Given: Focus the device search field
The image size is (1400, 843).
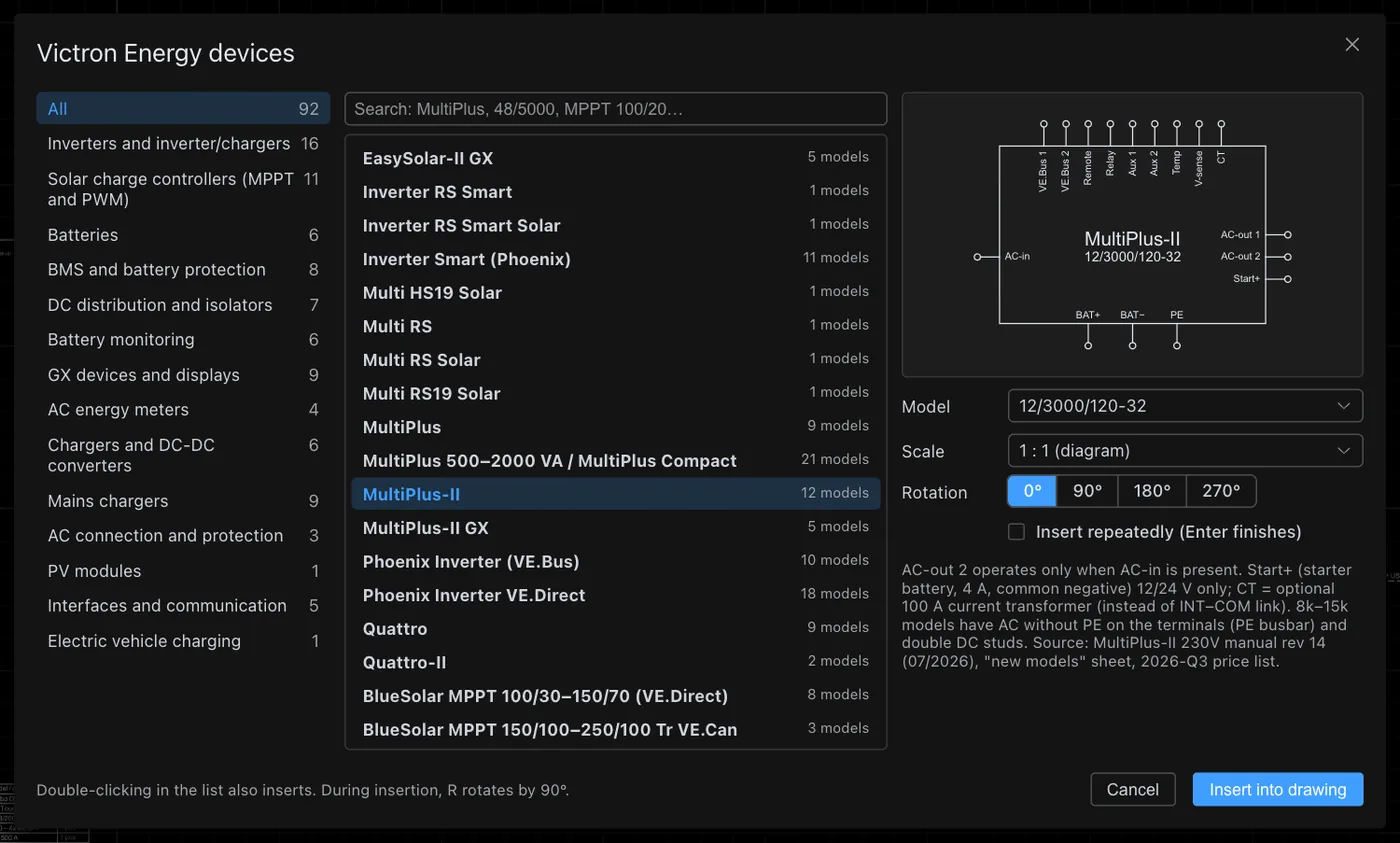Looking at the screenshot, I should 616,109.
